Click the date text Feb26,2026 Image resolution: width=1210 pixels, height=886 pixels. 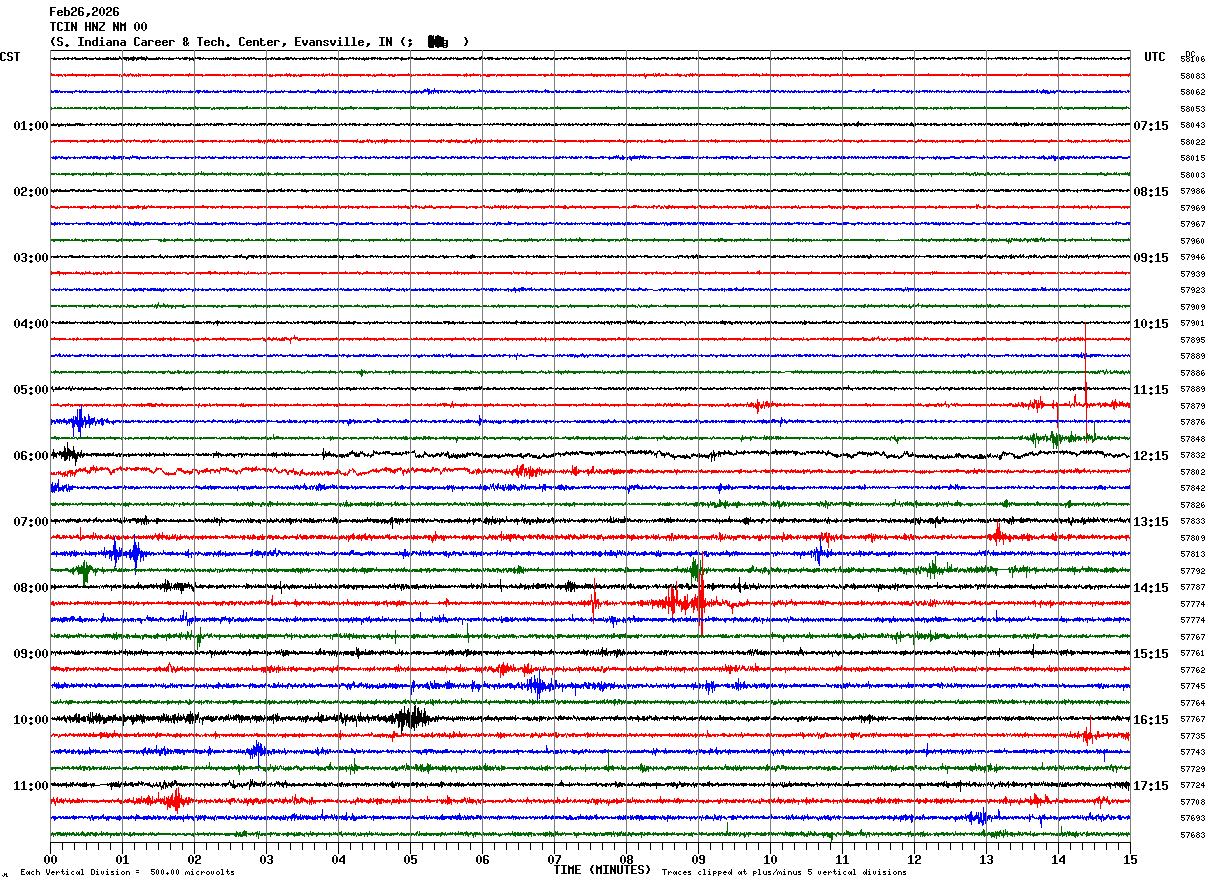tap(84, 12)
